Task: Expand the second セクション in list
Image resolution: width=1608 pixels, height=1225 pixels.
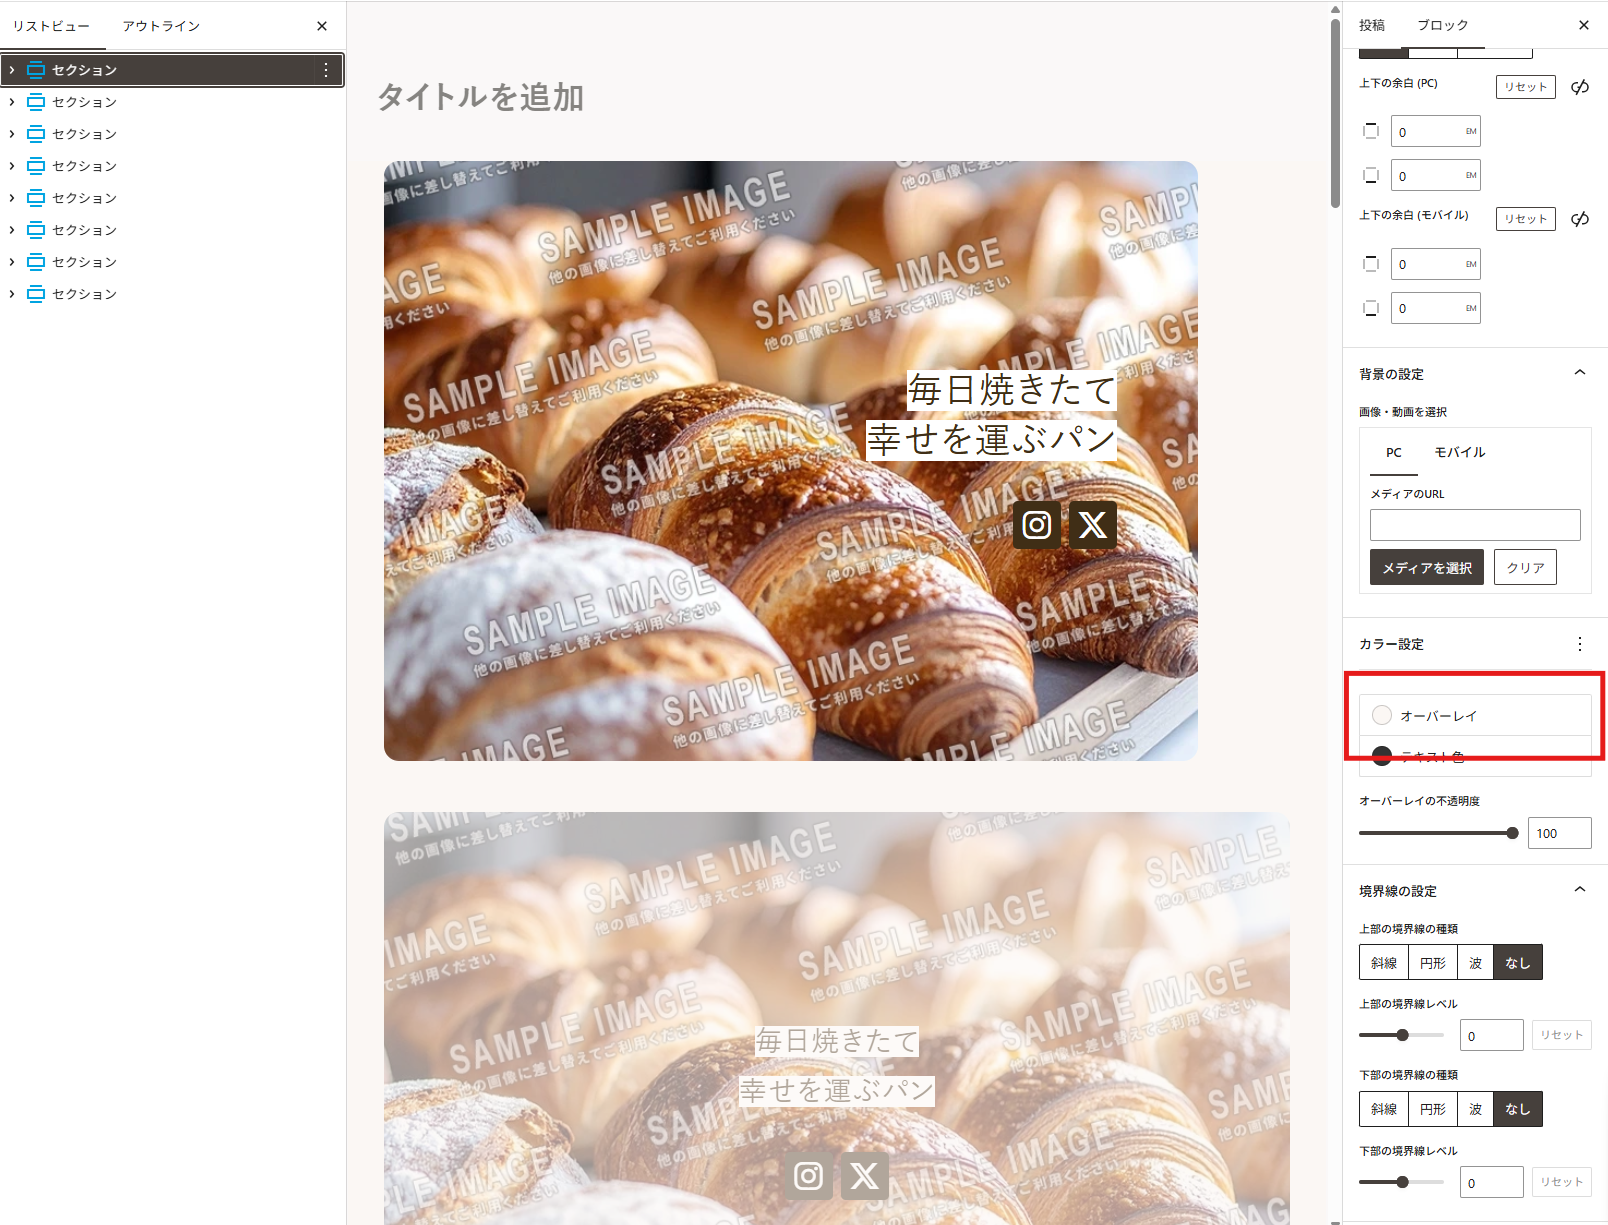Action: tap(12, 102)
